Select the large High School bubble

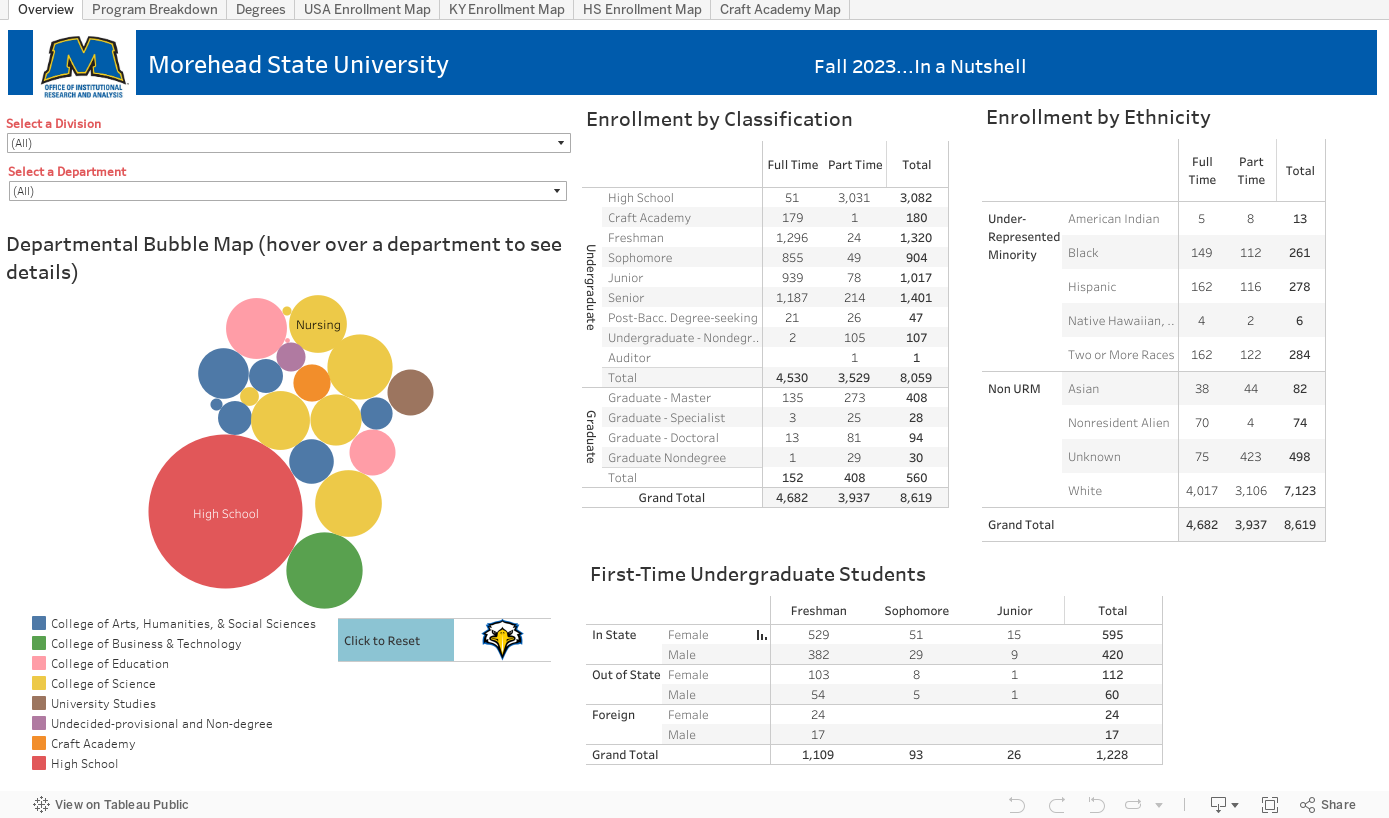click(225, 511)
